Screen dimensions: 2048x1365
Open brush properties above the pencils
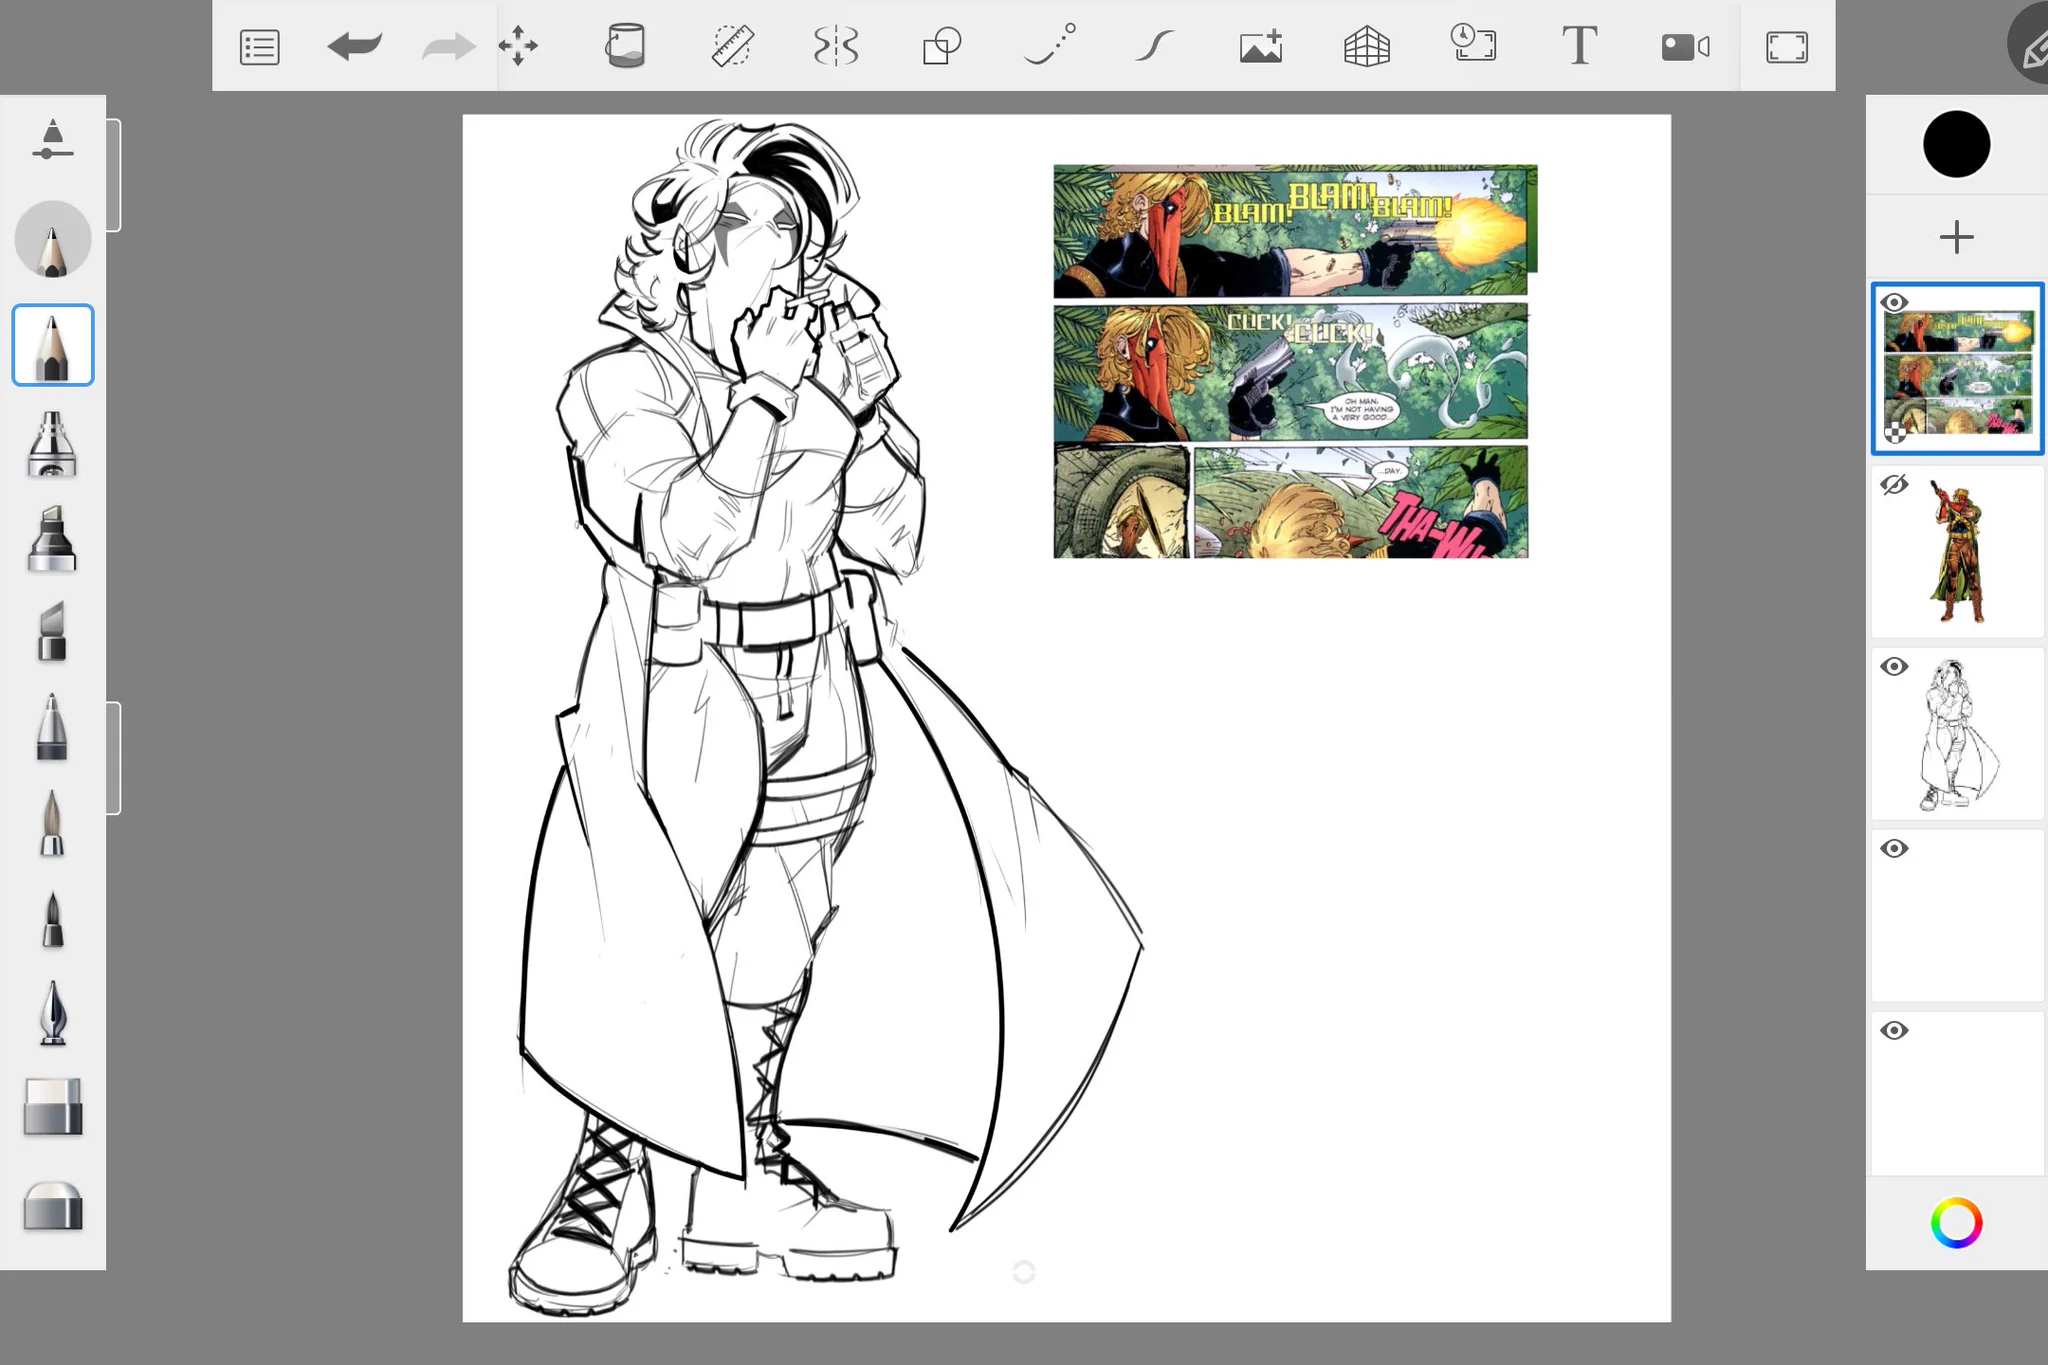(x=52, y=140)
